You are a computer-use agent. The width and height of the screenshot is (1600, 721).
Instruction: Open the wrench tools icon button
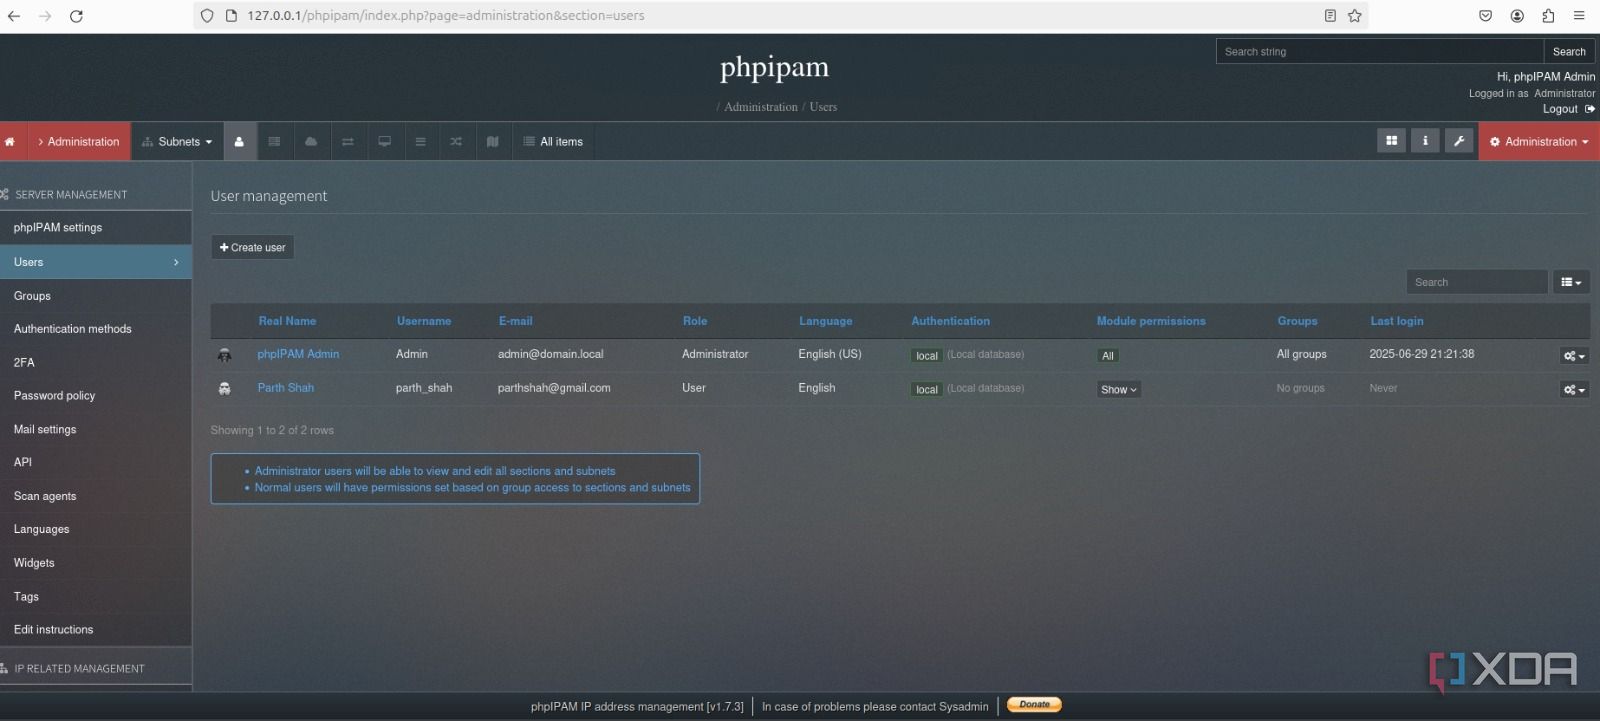point(1459,141)
